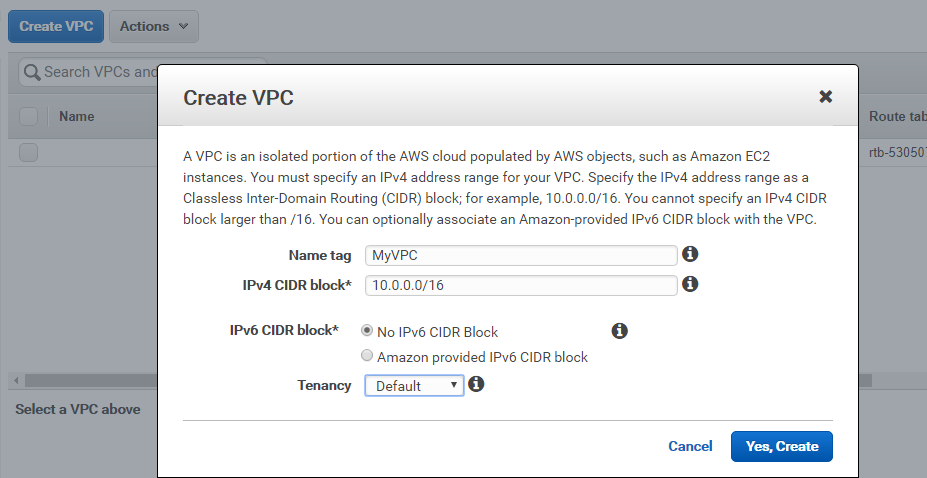Click the Cancel link
Screen dimensions: 927x478
pos(690,446)
